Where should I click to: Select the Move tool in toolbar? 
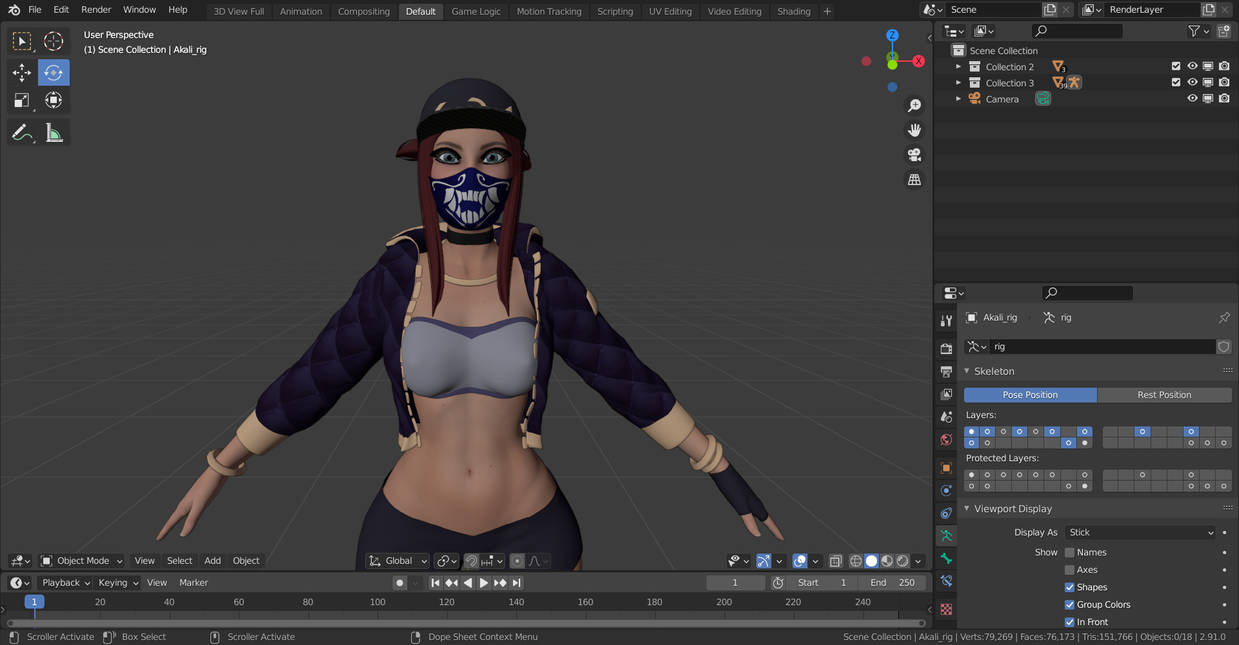tap(22, 72)
